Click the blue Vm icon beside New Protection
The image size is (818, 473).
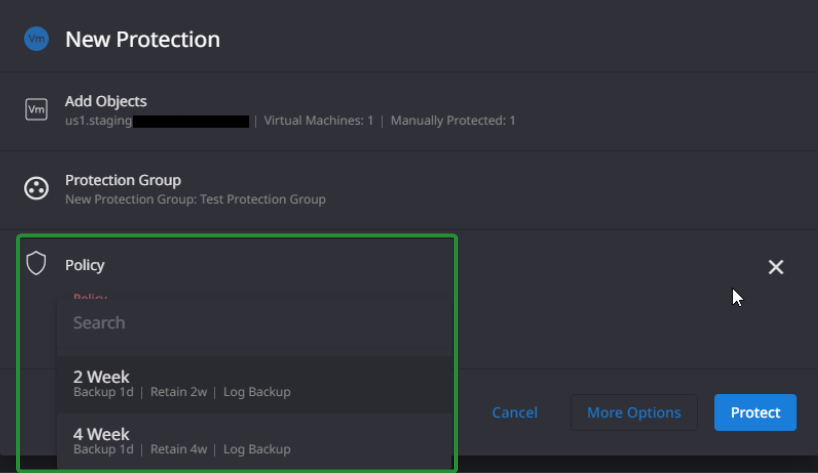point(37,39)
